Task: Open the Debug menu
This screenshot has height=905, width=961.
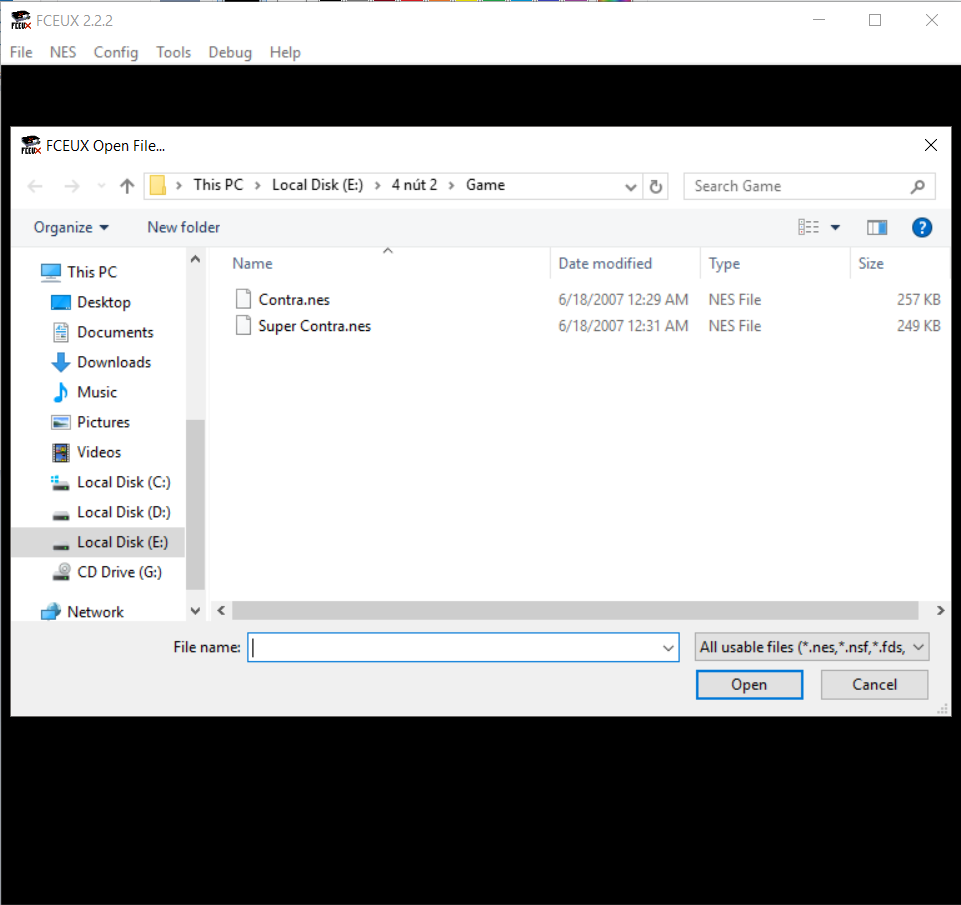Action: [x=230, y=52]
